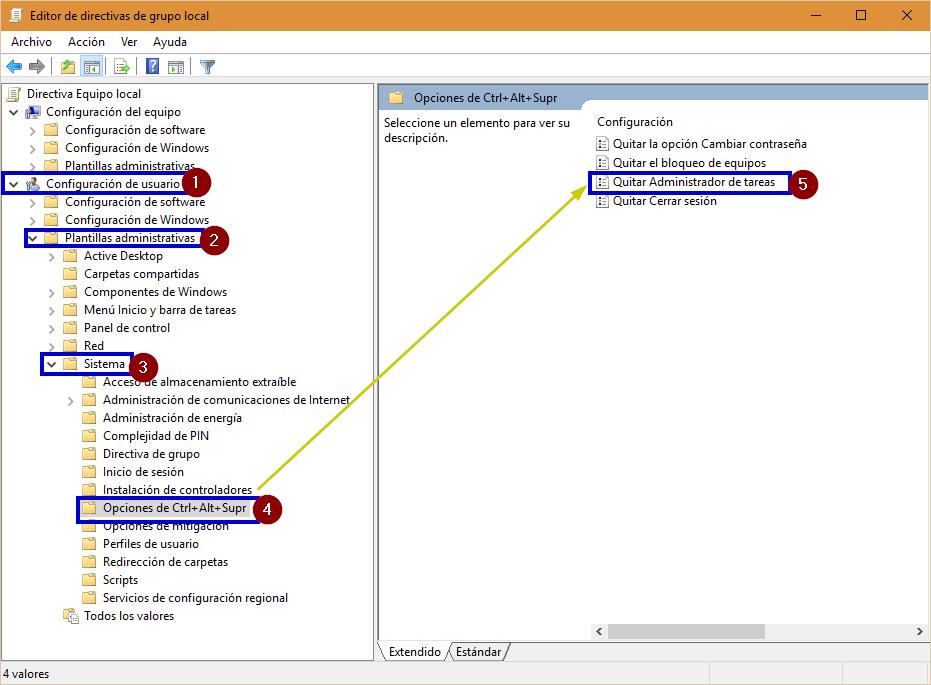Switch to the Extendido tab

tap(414, 652)
